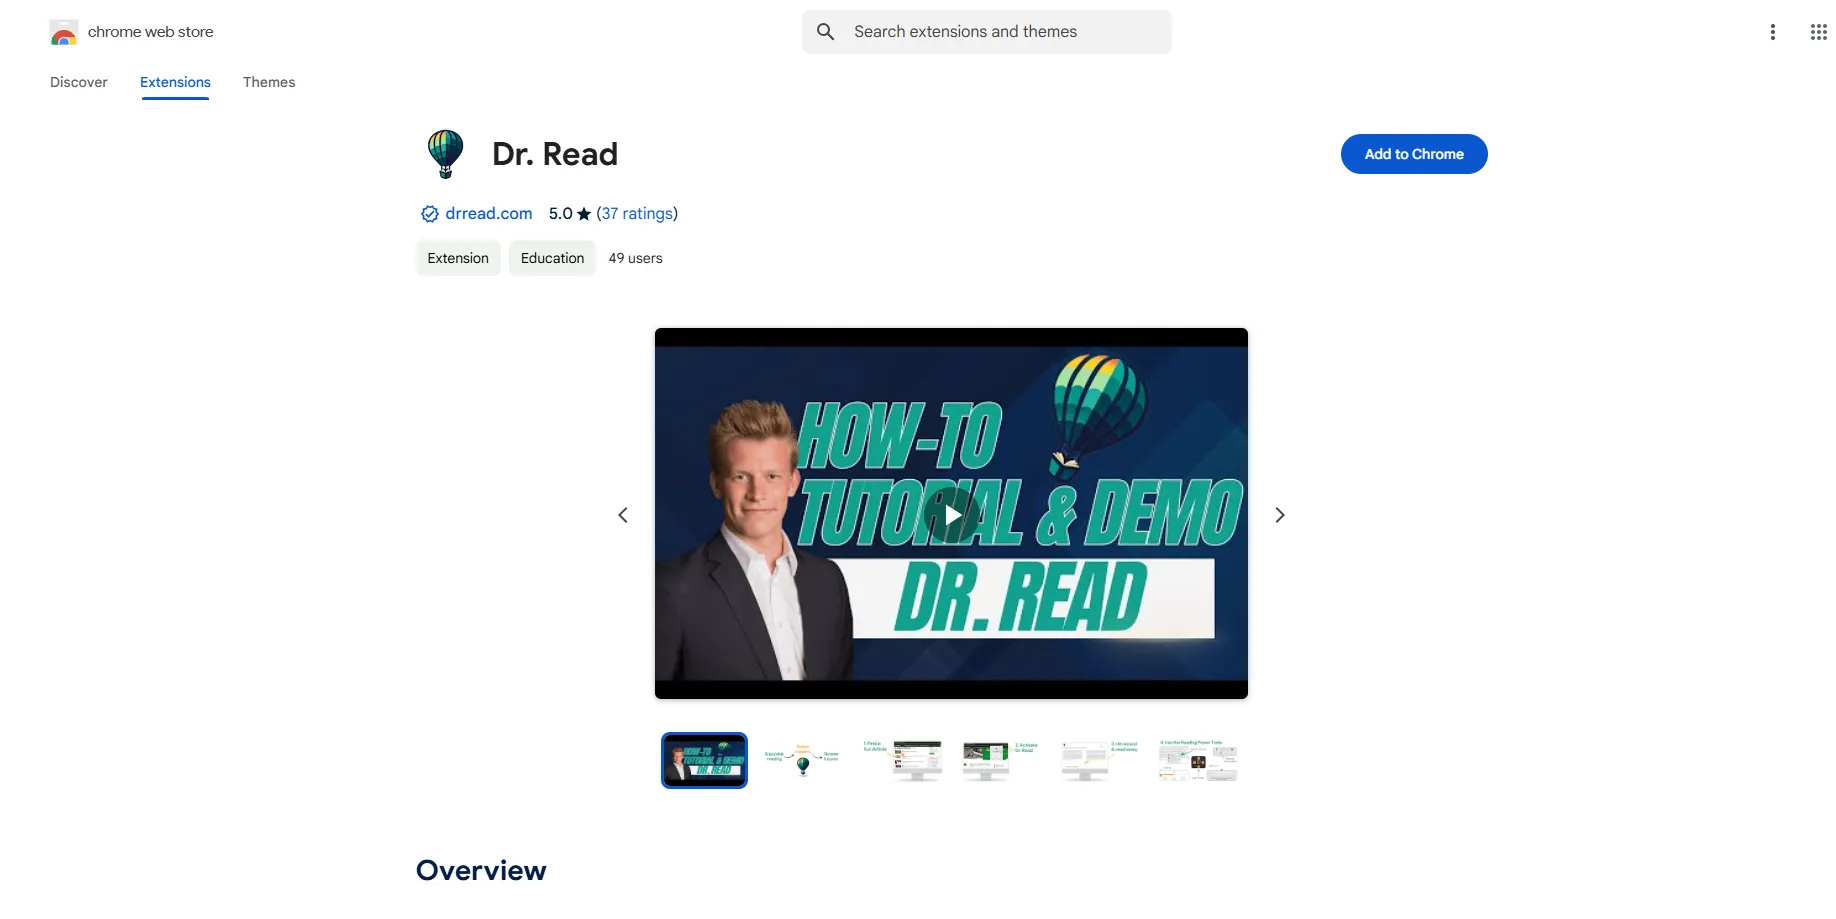Image resolution: width=1836 pixels, height=919 pixels.
Task: Click the Education category tag
Action: [x=551, y=257]
